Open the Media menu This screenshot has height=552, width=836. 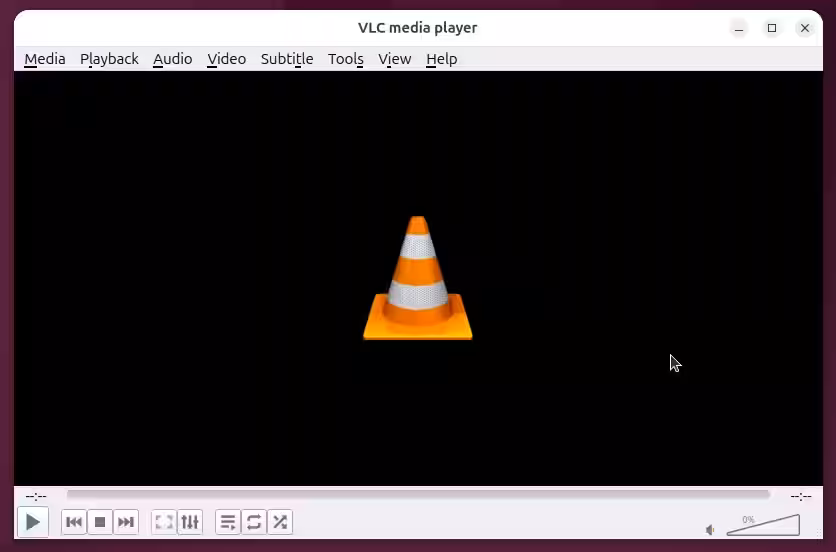tap(45, 59)
